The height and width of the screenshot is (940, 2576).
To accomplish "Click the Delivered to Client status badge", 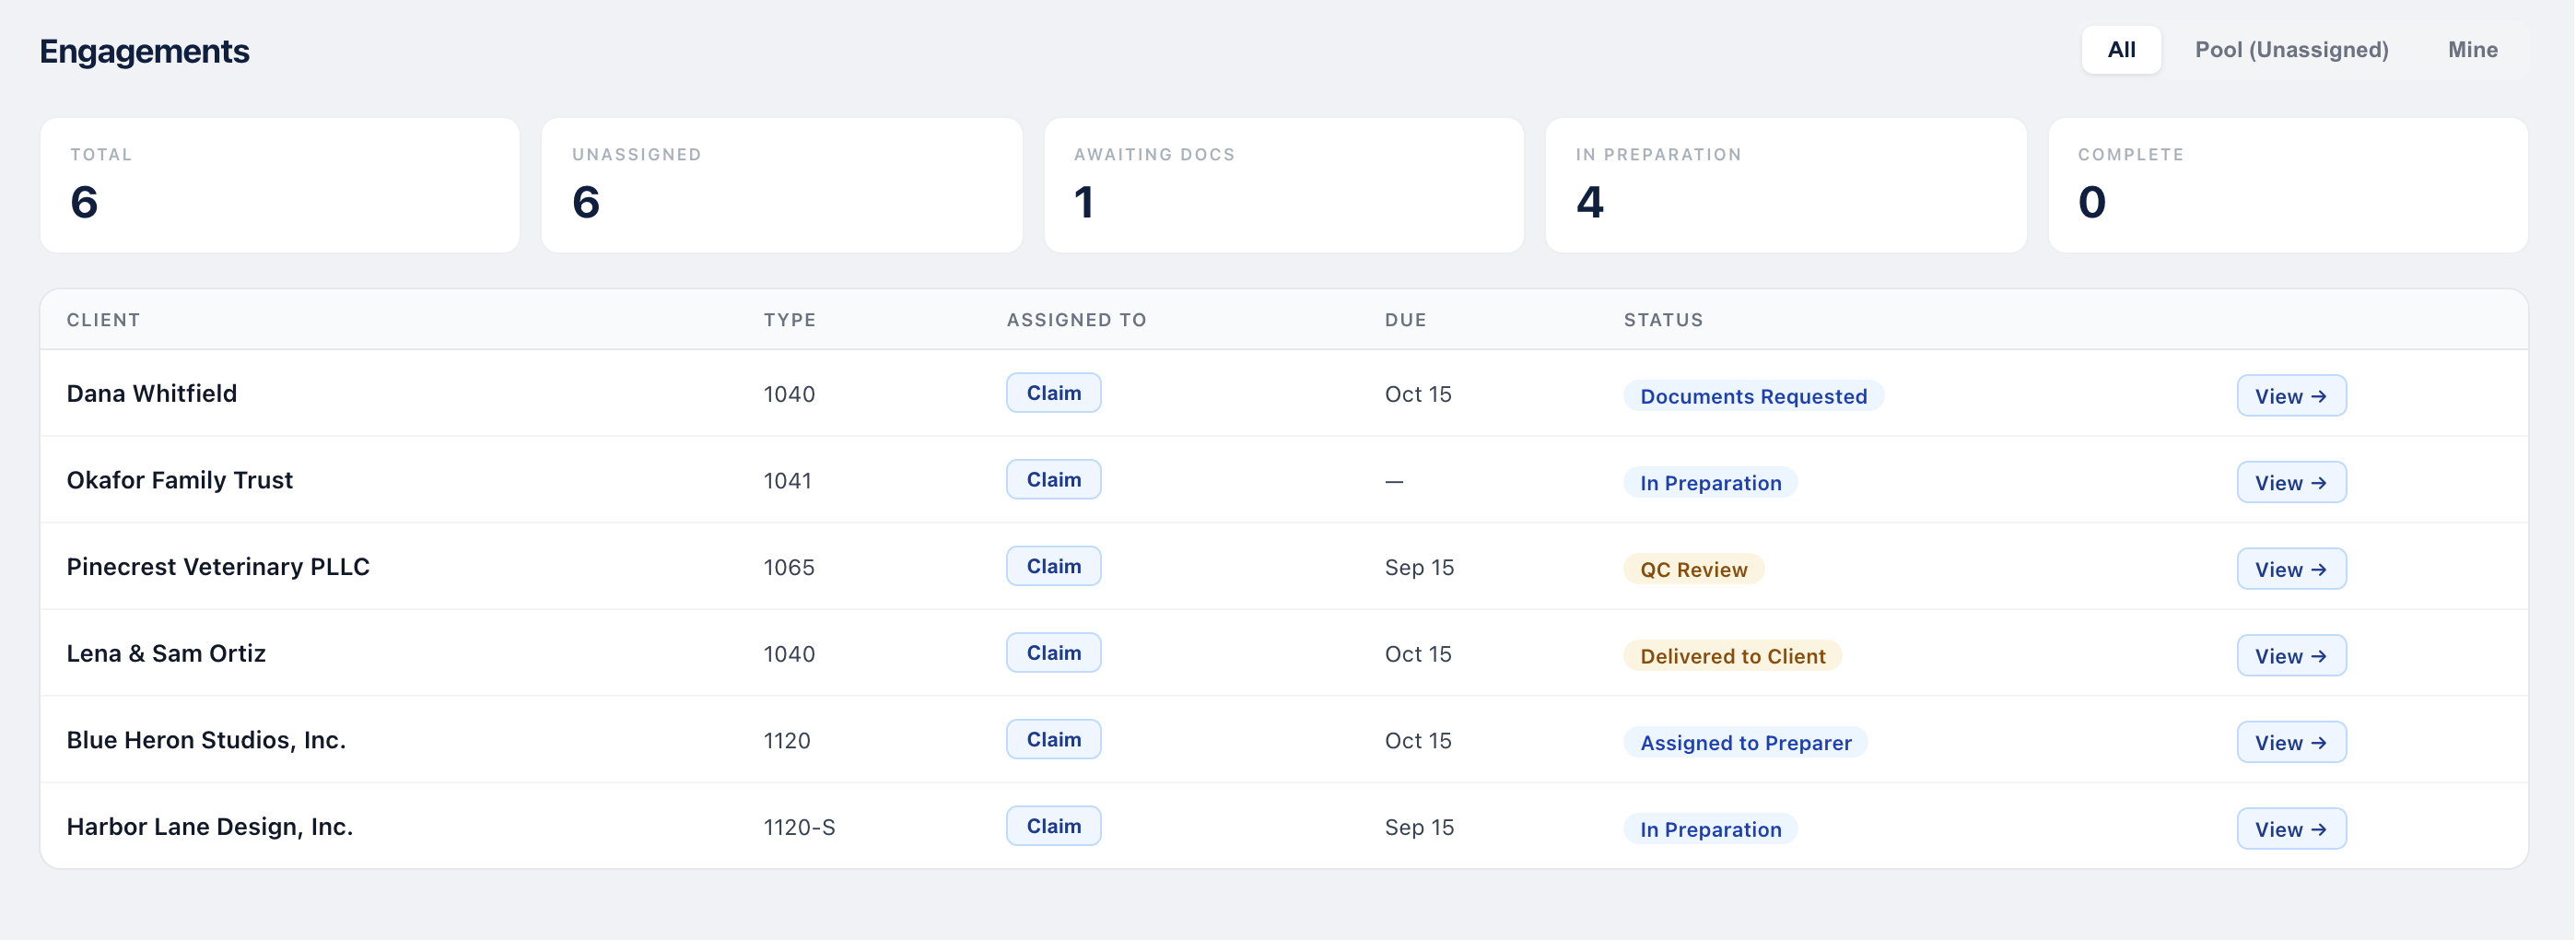I will tap(1732, 656).
